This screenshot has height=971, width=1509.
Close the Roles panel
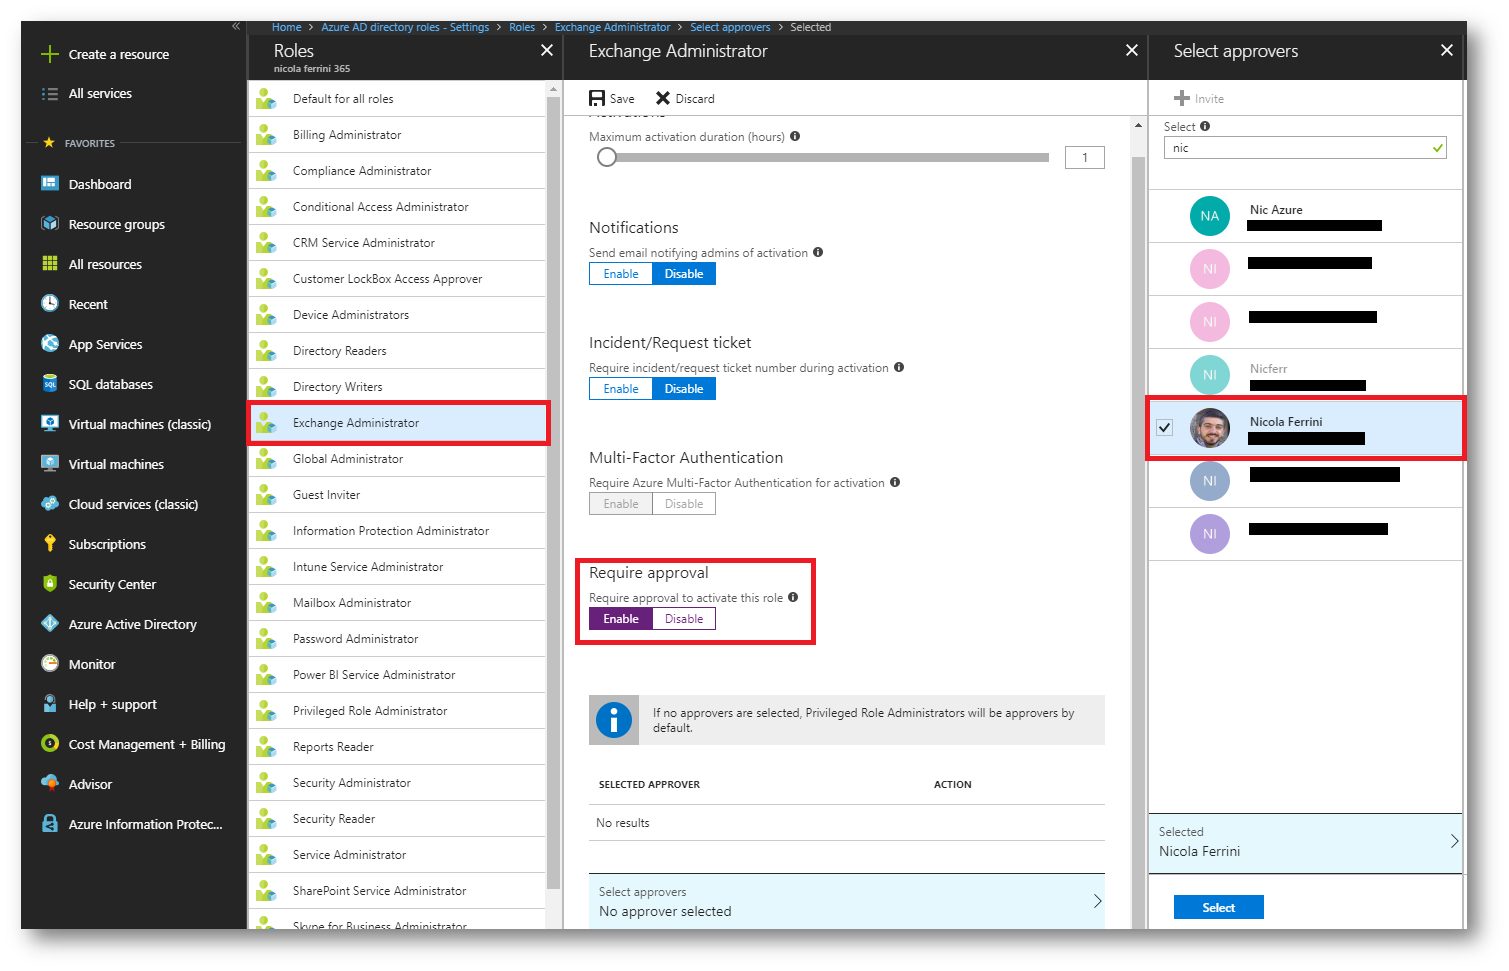pyautogui.click(x=547, y=50)
